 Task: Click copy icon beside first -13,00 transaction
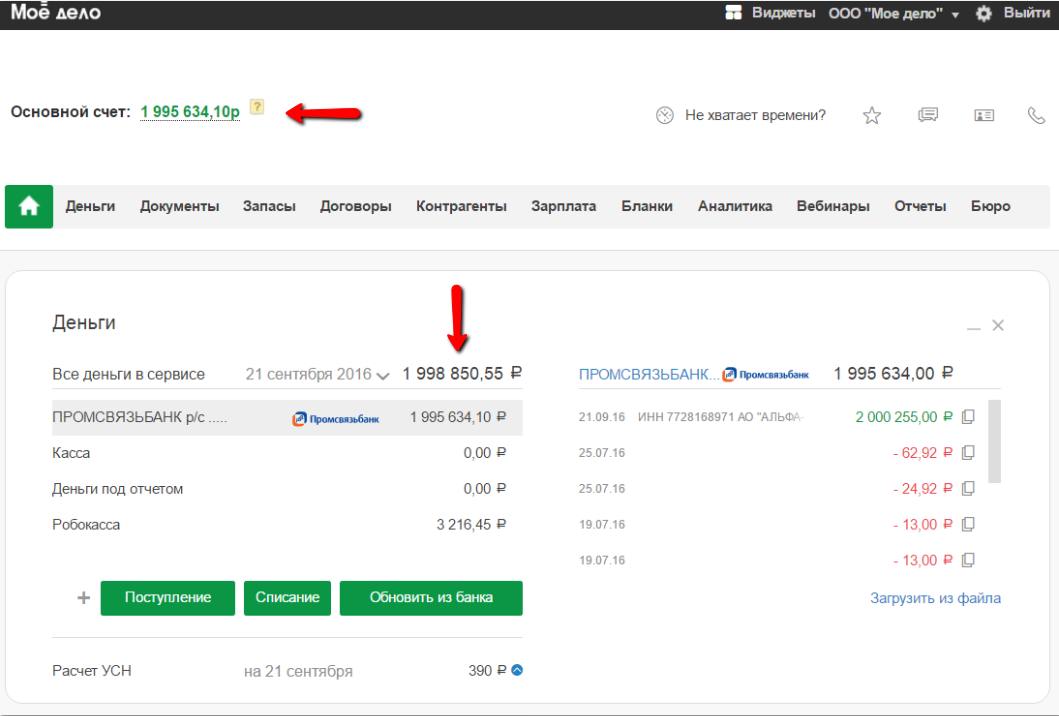(968, 524)
